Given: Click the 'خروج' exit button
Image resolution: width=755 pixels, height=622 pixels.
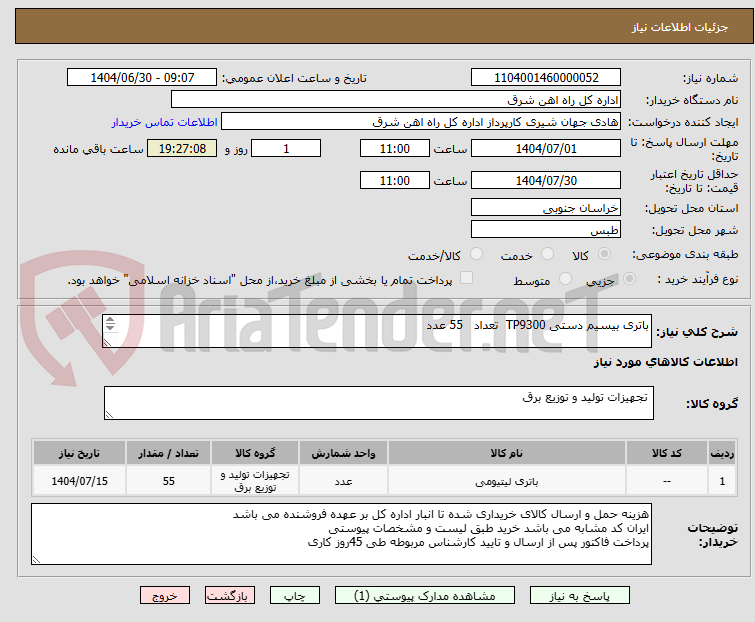Looking at the screenshot, I should pyautogui.click(x=165, y=596).
